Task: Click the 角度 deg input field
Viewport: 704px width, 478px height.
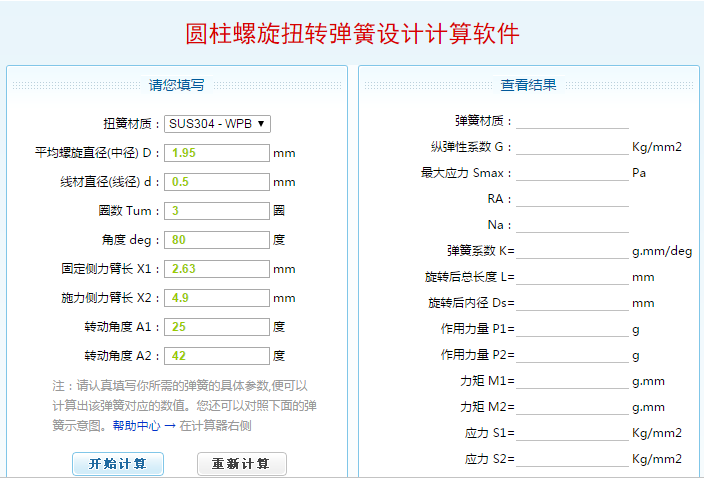Action: [x=217, y=240]
